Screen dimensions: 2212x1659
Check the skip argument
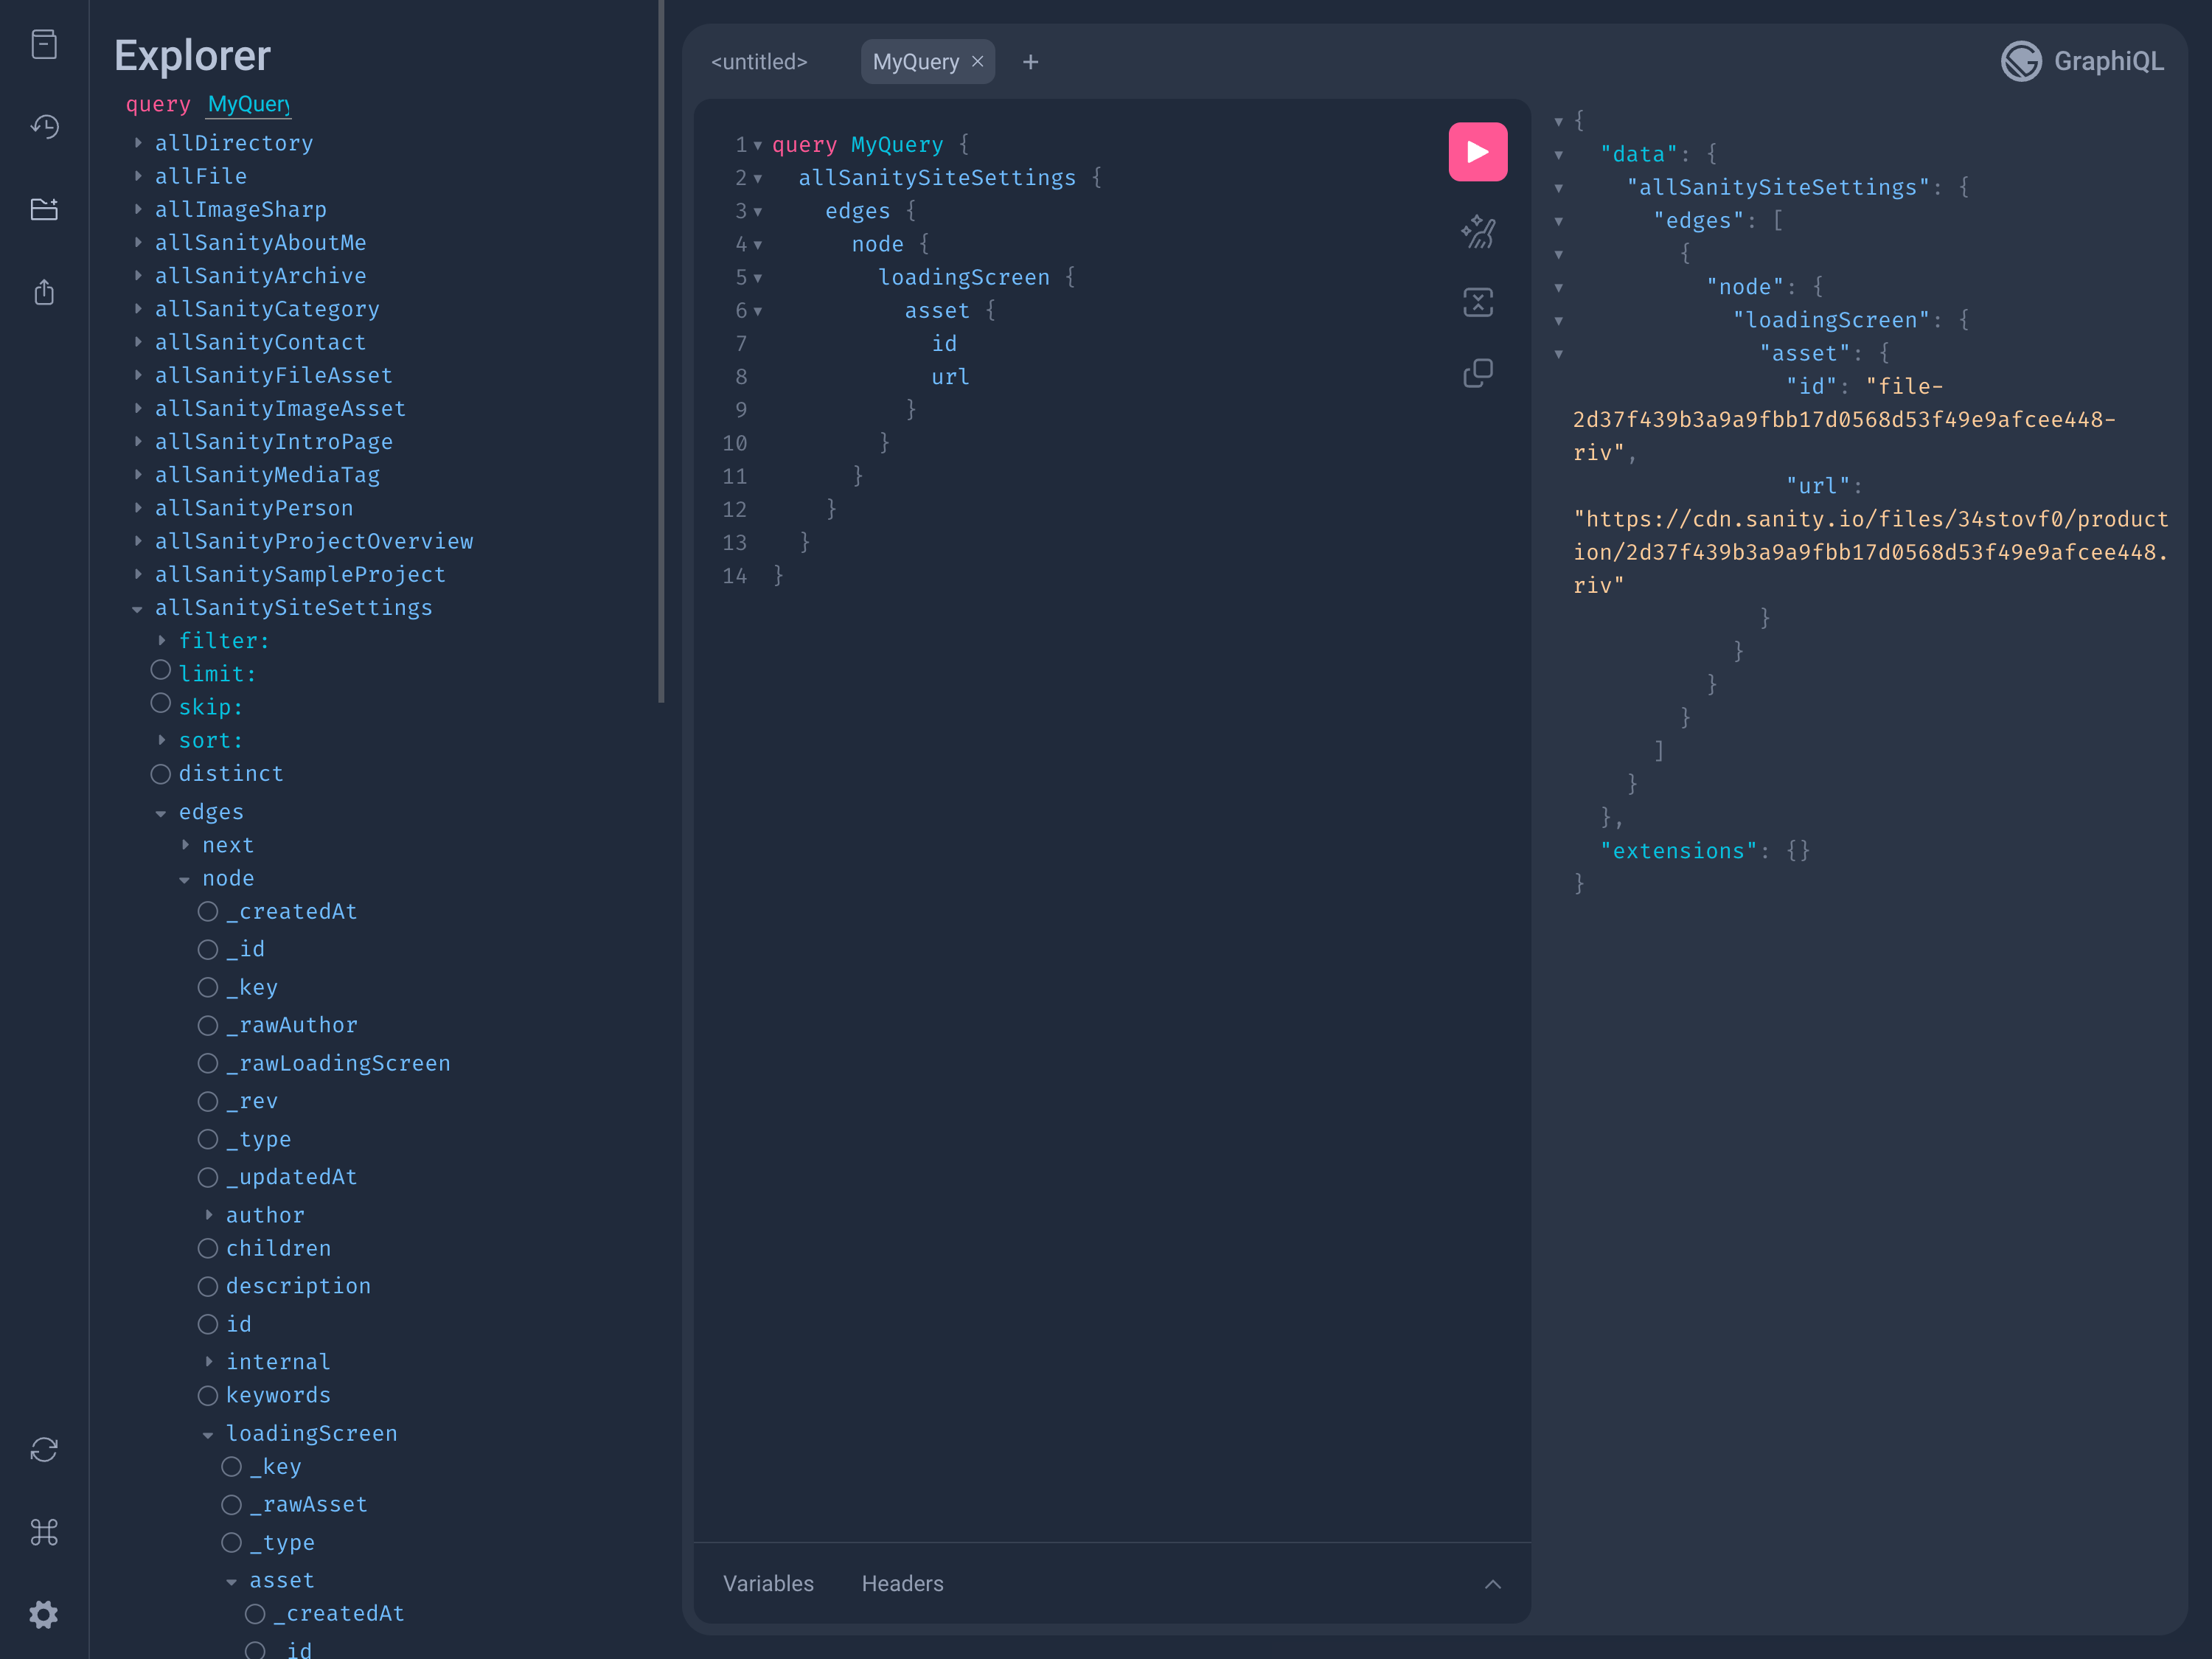coord(160,703)
